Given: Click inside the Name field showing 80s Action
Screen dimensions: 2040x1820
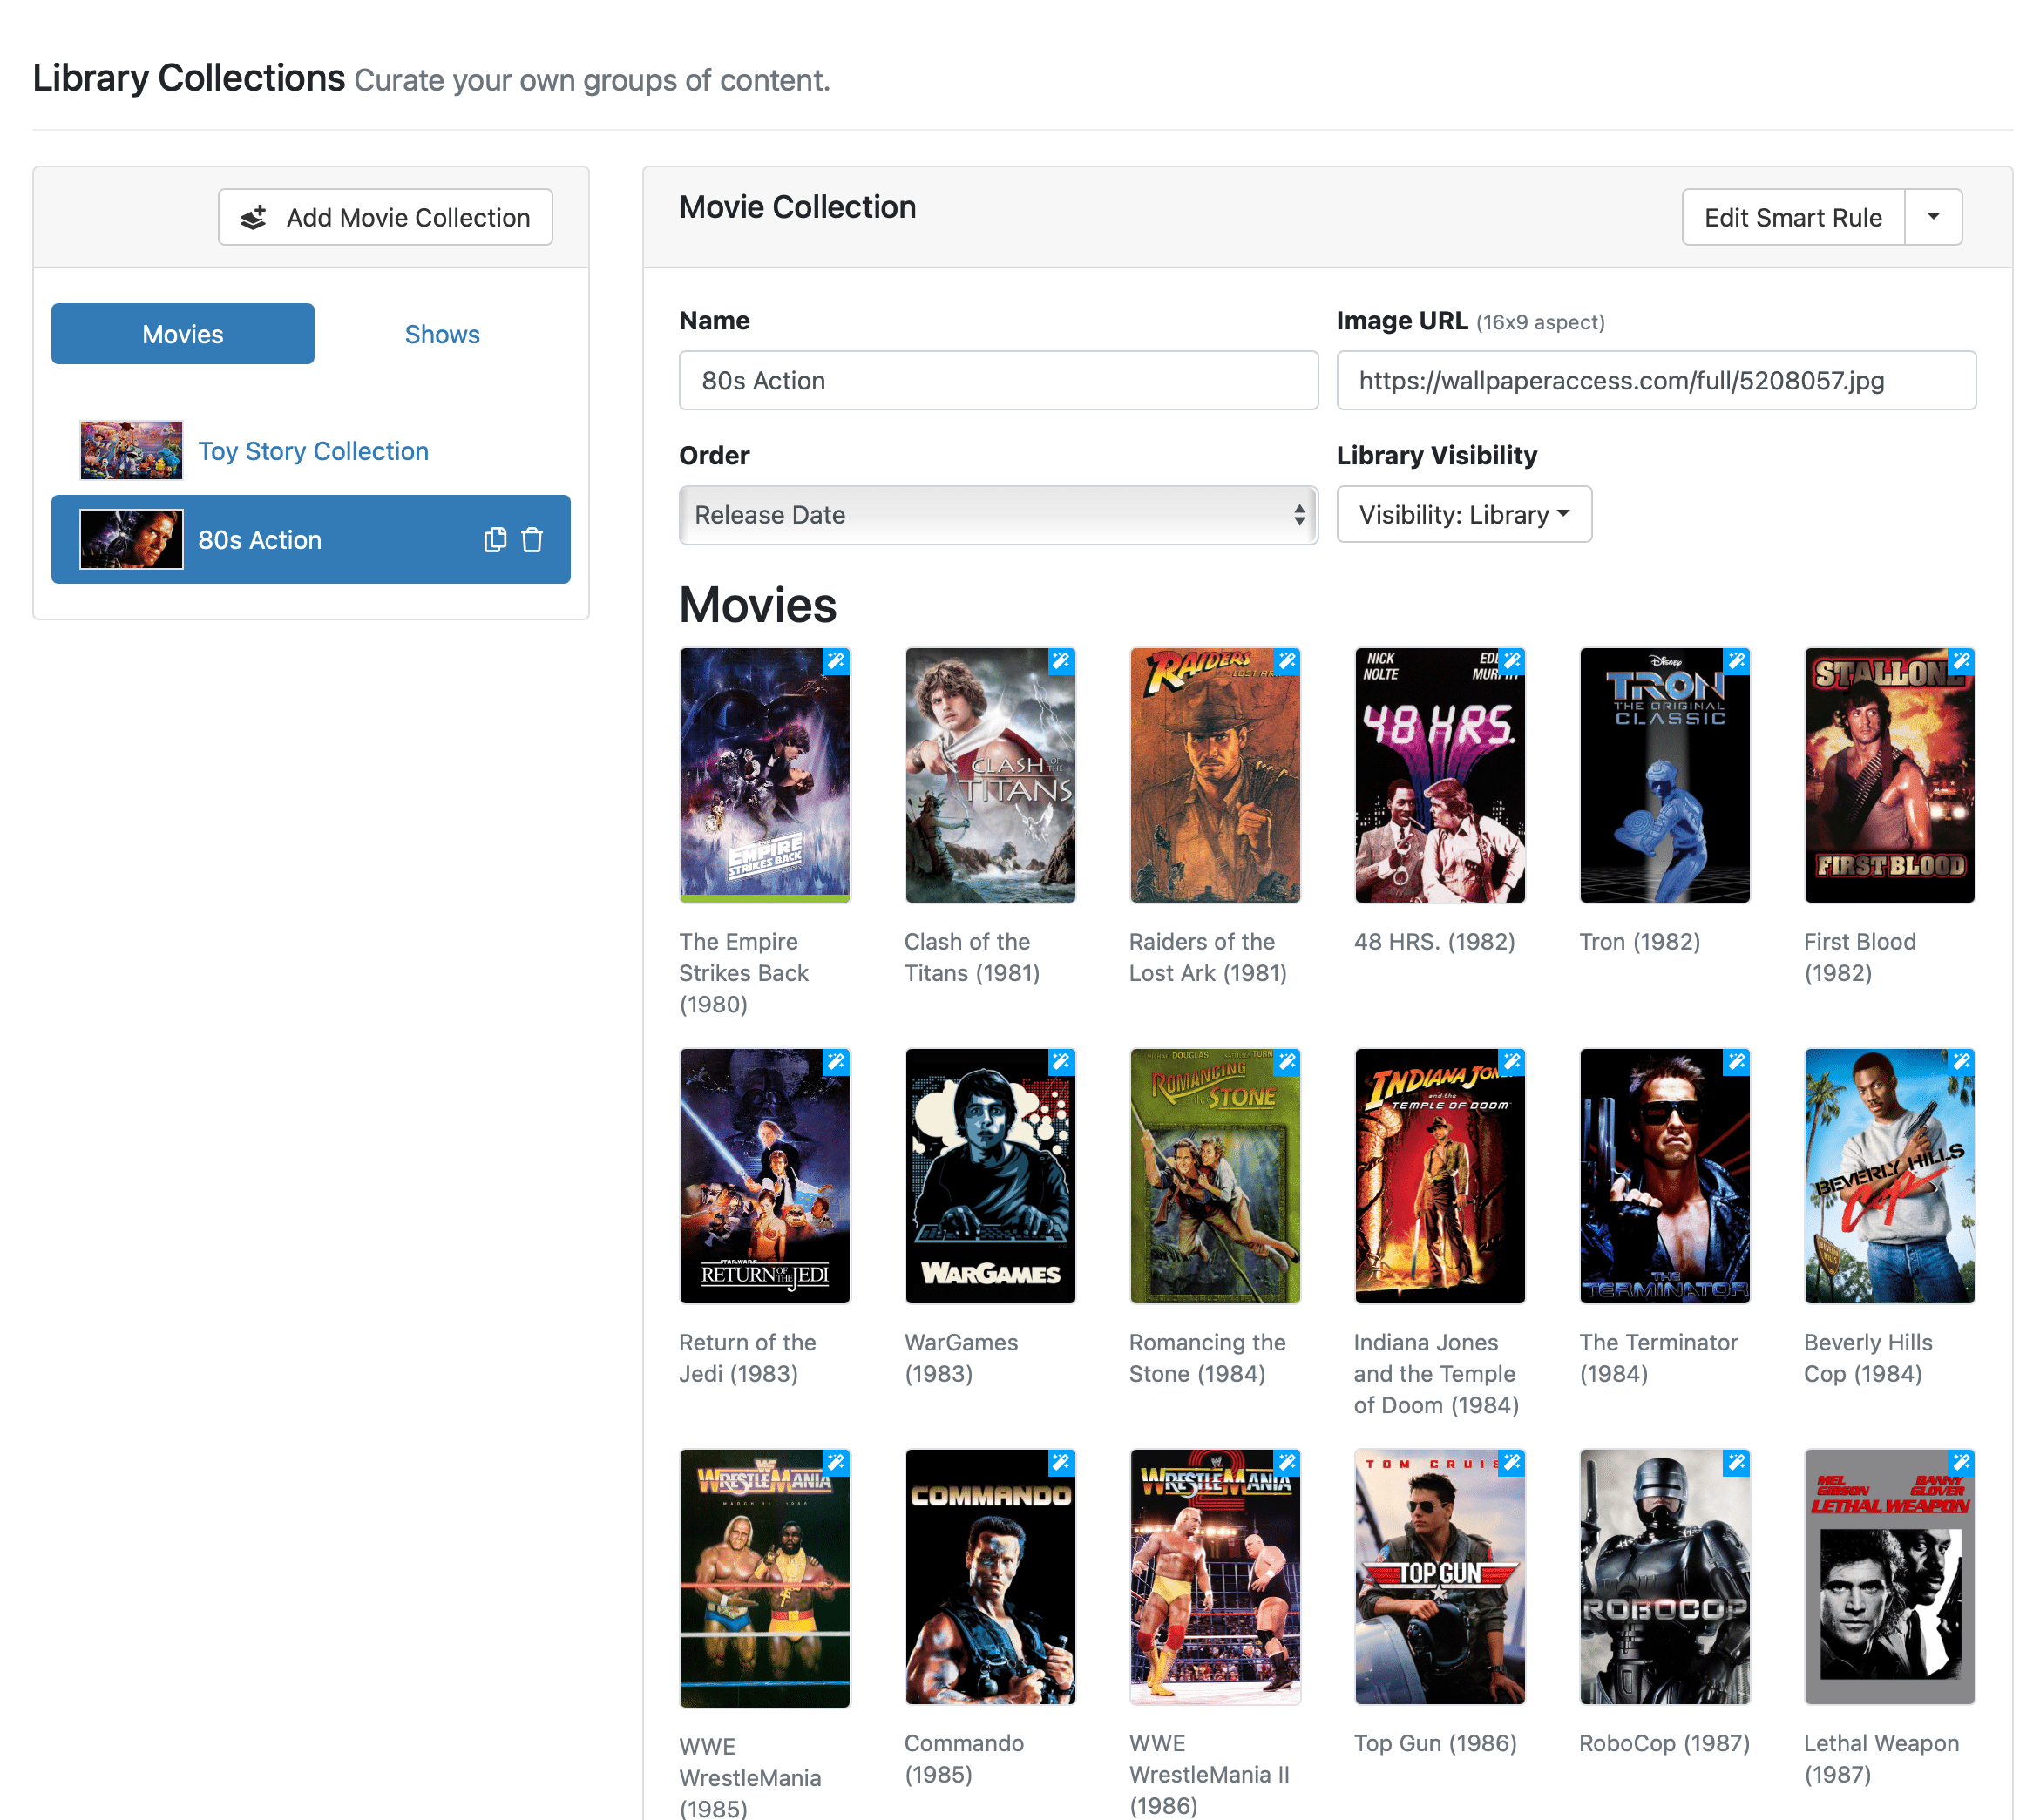Looking at the screenshot, I should (x=997, y=380).
